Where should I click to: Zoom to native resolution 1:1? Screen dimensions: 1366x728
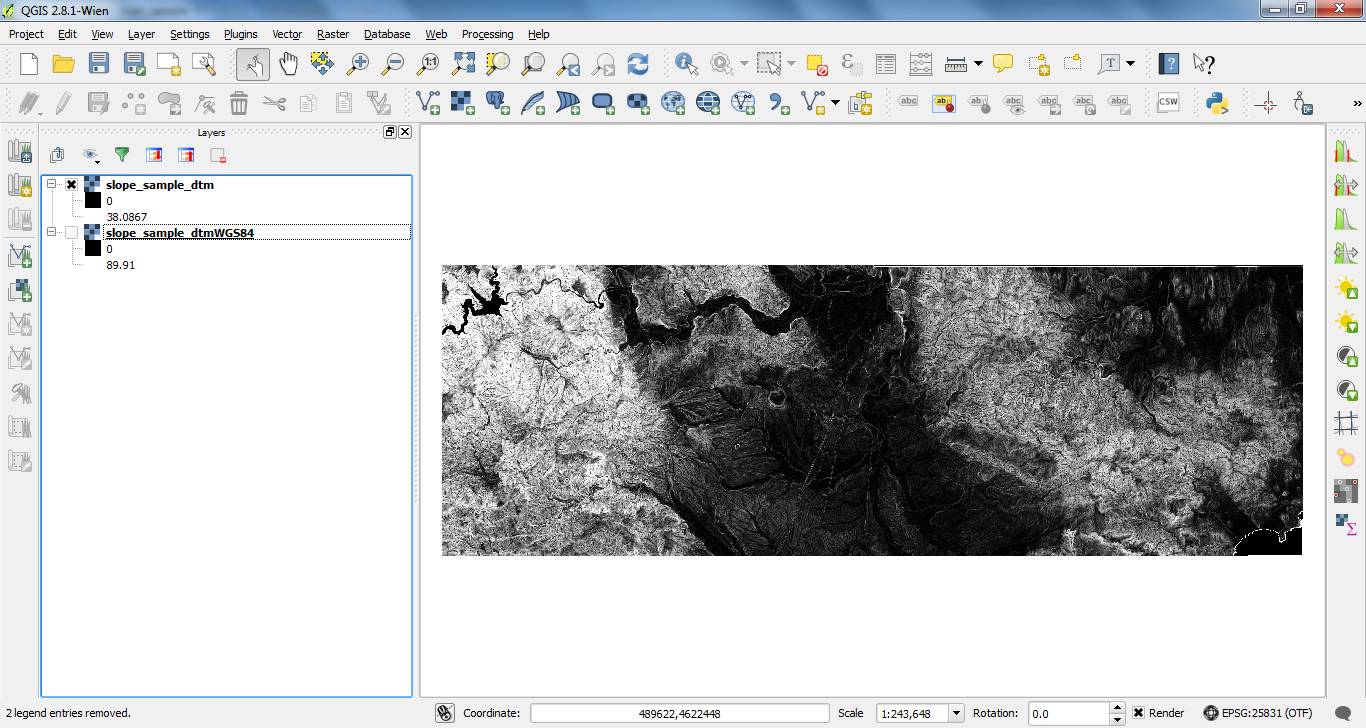(428, 64)
